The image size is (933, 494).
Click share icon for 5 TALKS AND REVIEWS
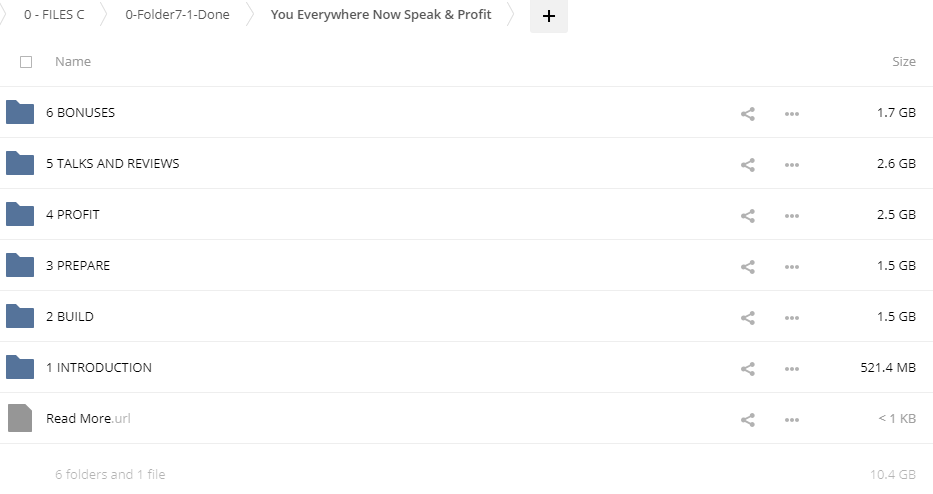[x=747, y=164]
